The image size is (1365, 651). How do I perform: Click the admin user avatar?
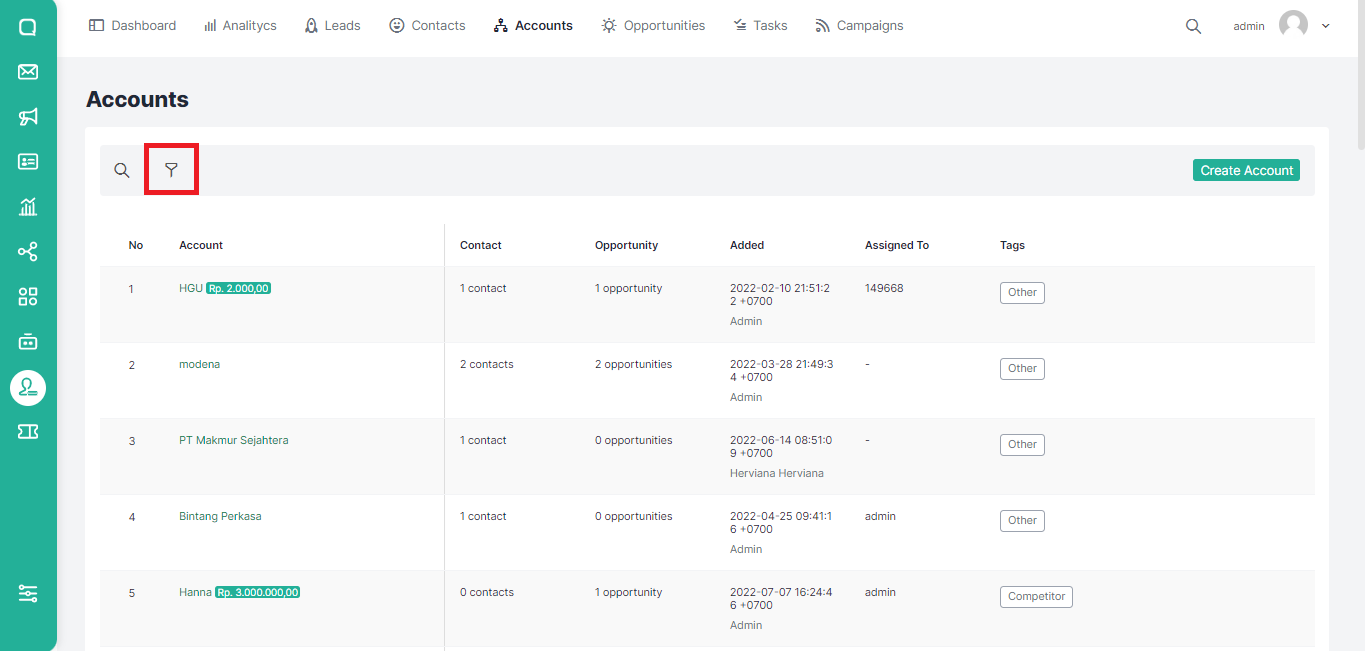pos(1293,25)
